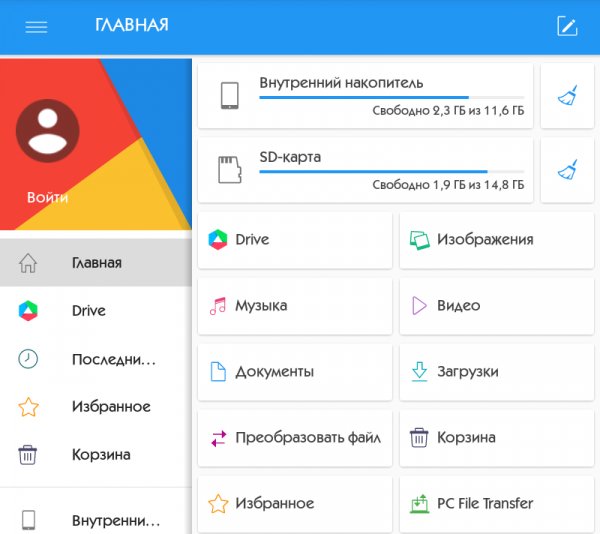Image resolution: width=600 pixels, height=534 pixels.
Task: Select Внутренни… in the sidebar
Action: click(96, 520)
